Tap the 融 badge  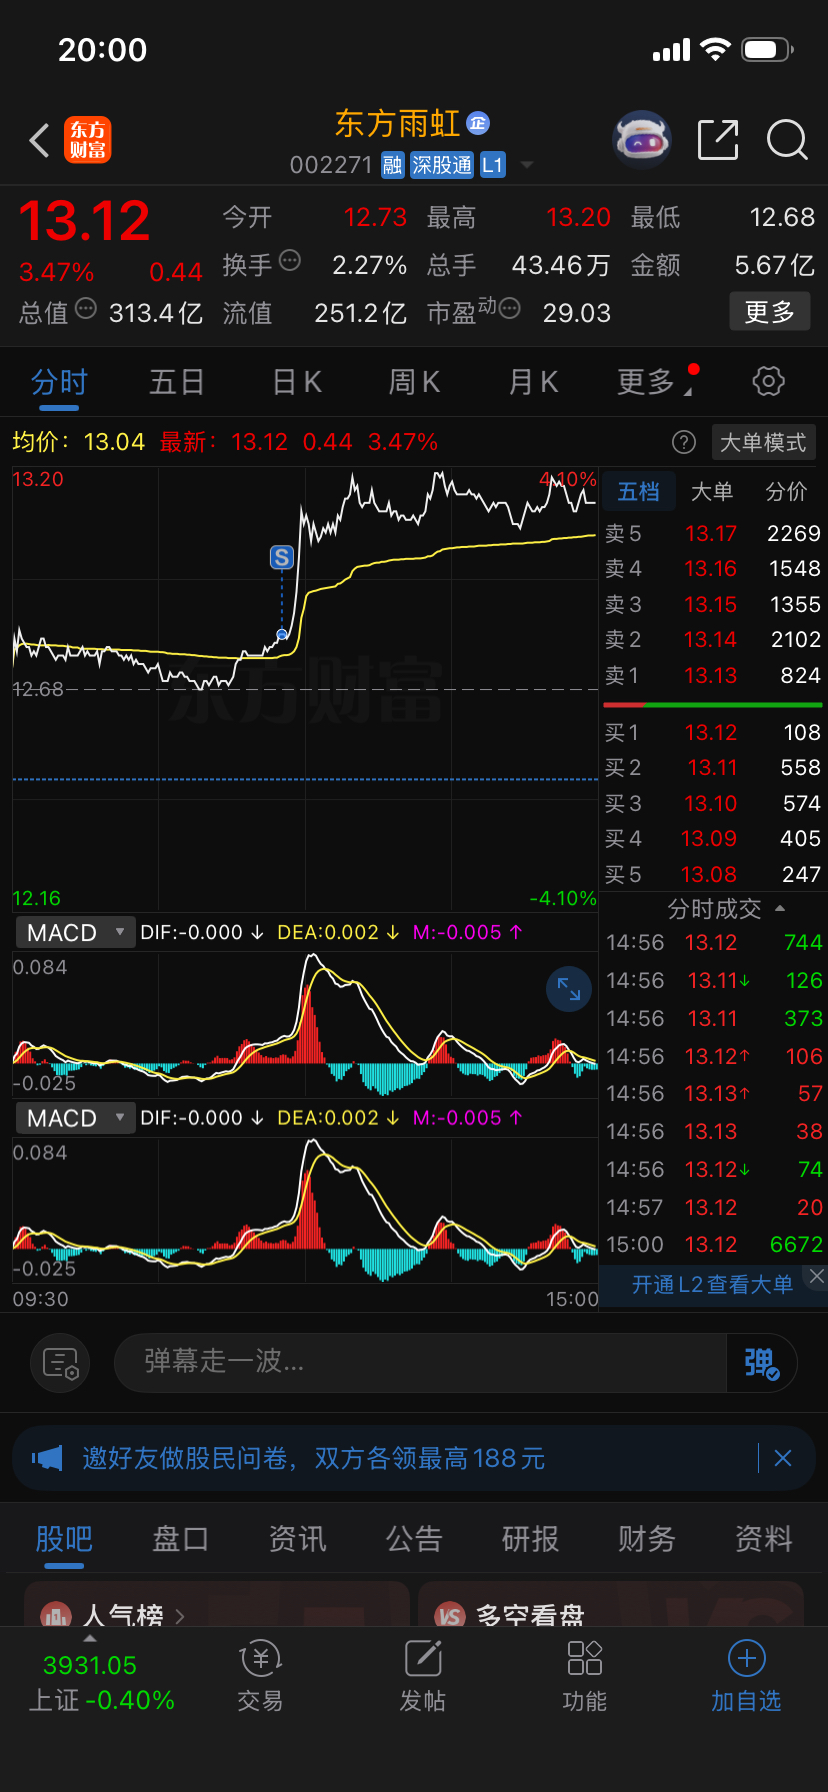(393, 165)
